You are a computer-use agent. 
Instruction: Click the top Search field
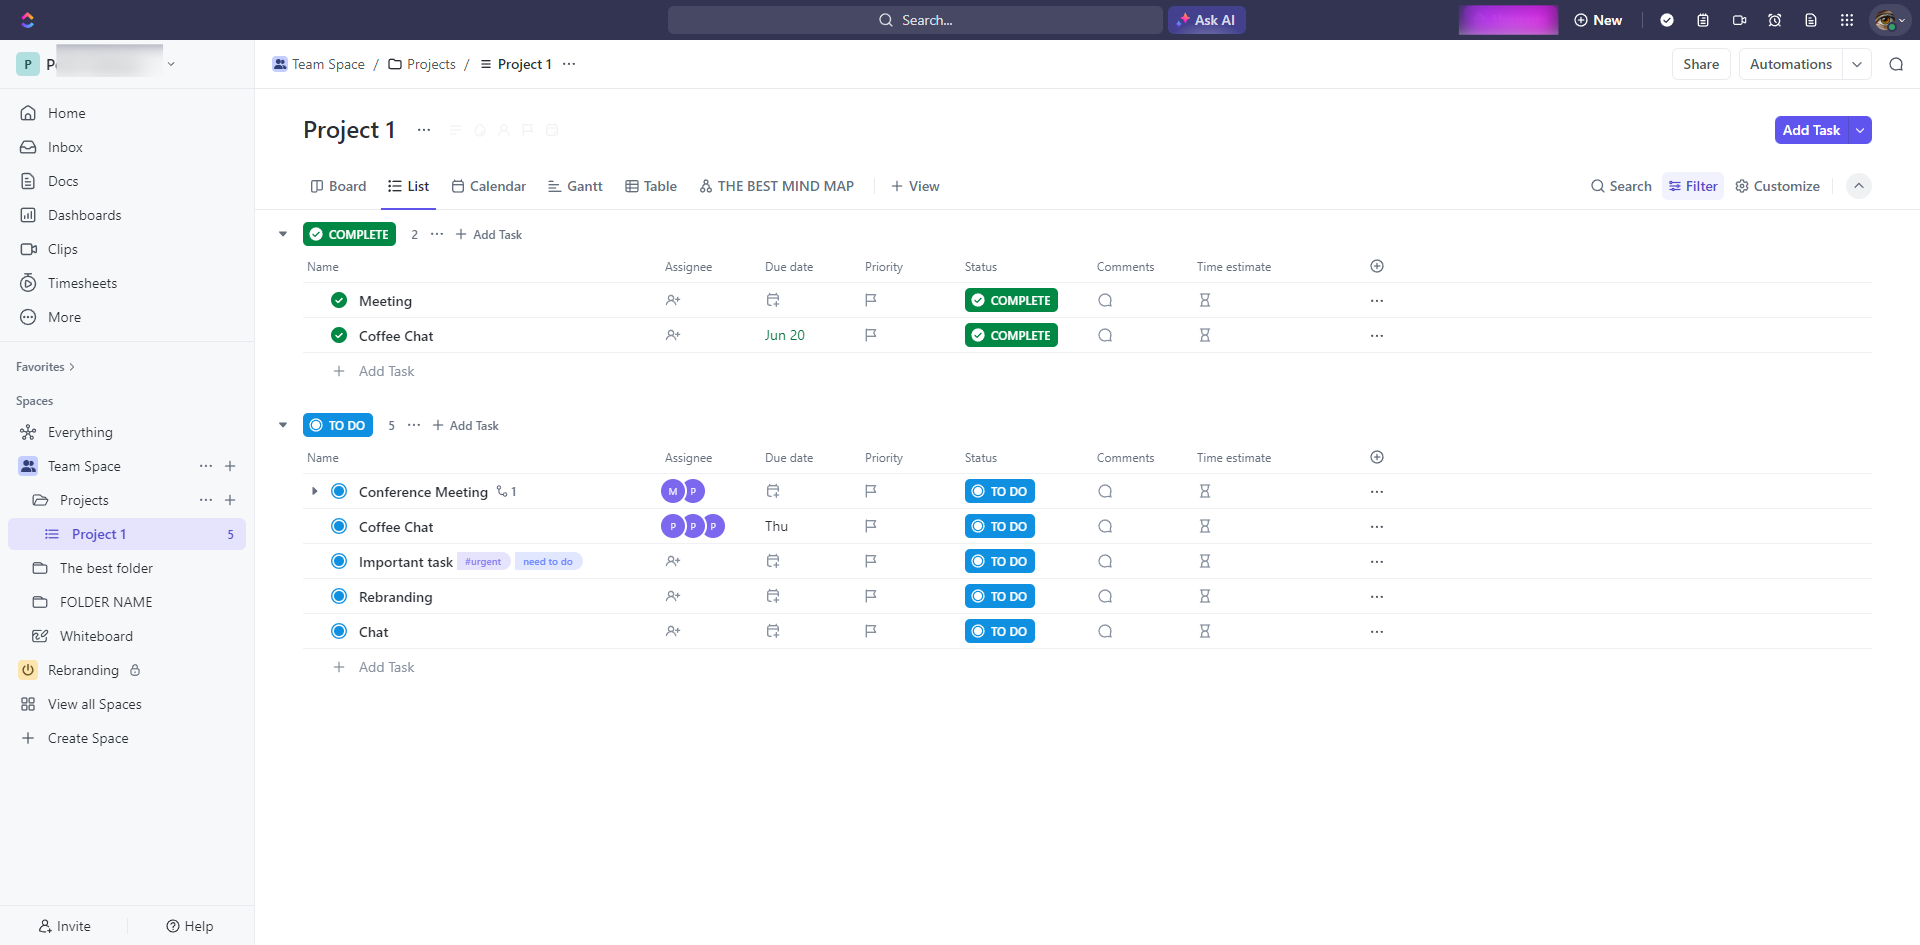pos(915,20)
